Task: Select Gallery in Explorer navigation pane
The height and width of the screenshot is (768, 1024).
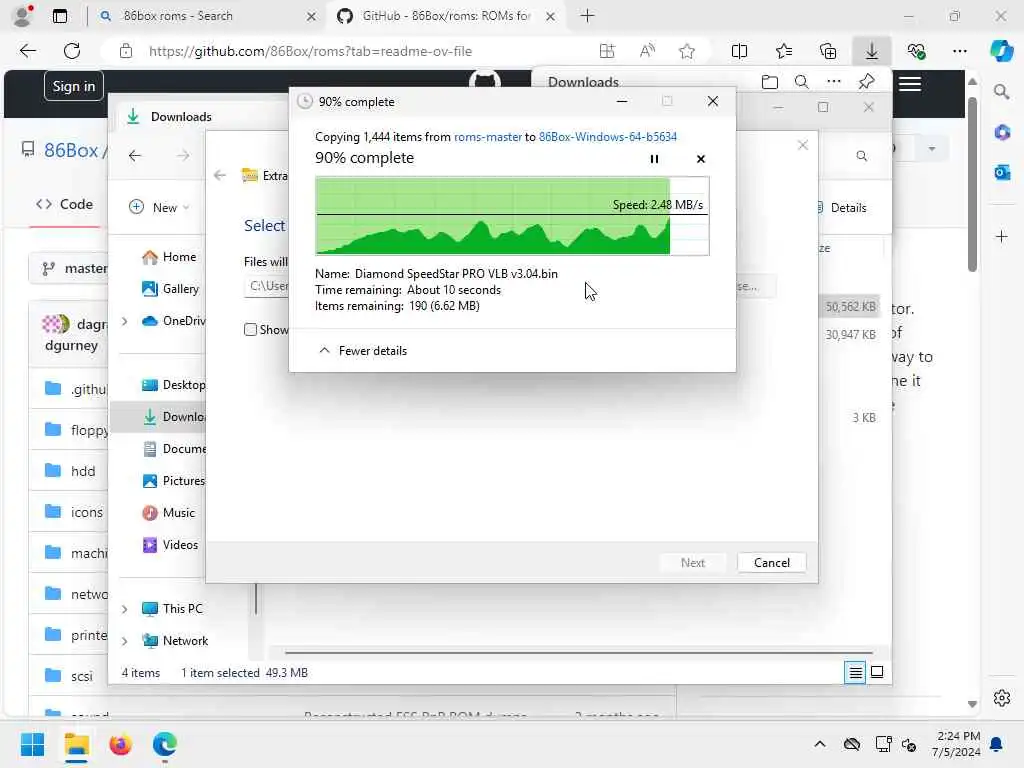Action: click(170, 289)
